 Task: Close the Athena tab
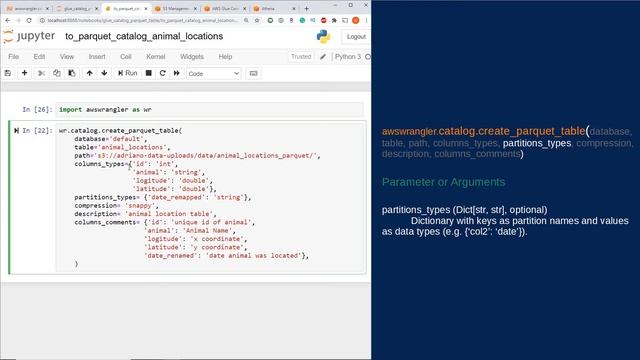point(293,8)
